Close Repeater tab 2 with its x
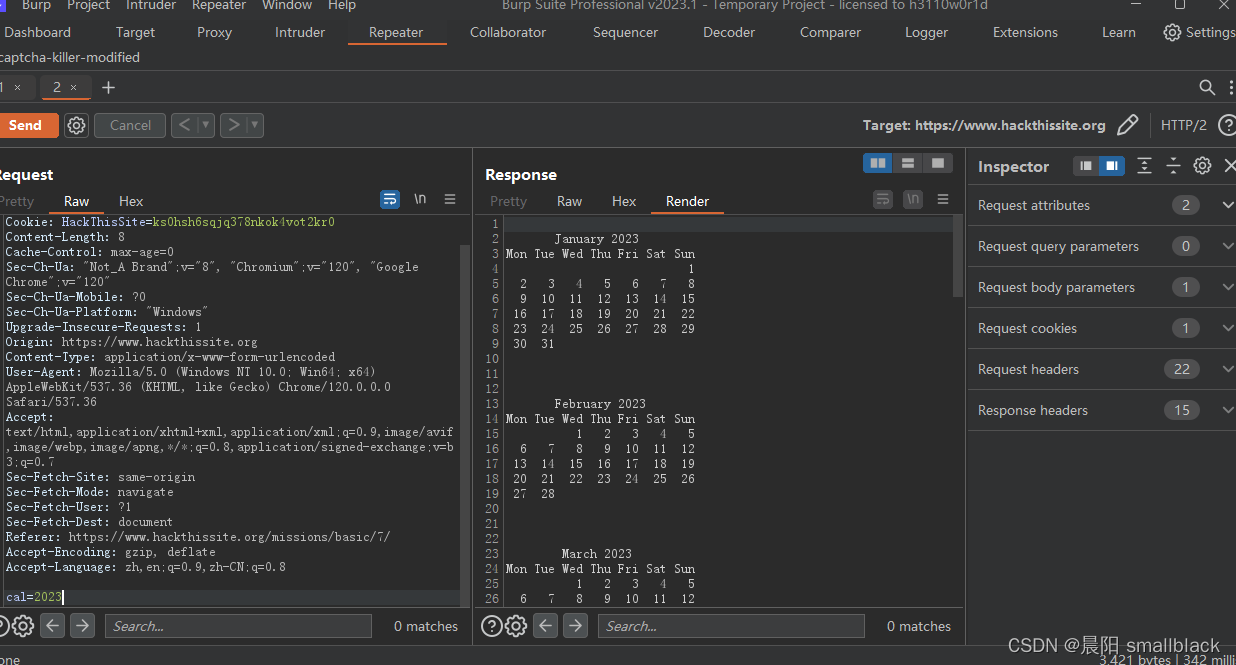Image resolution: width=1236 pixels, height=665 pixels. click(74, 87)
